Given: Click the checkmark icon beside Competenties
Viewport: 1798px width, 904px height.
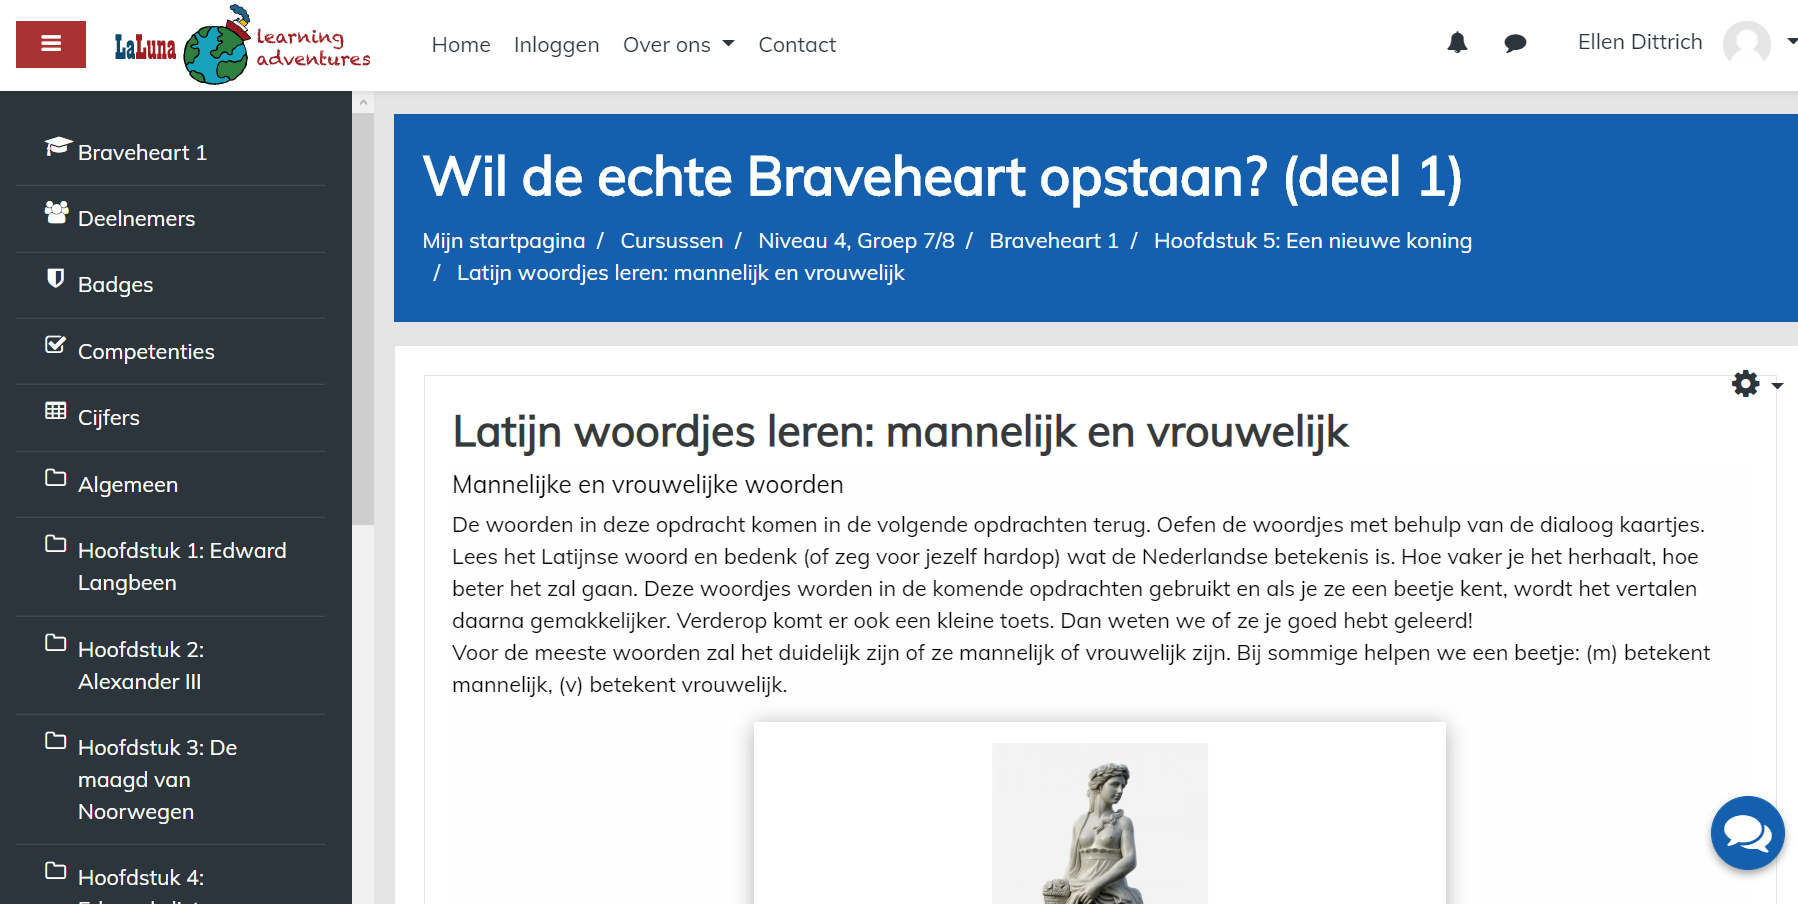Looking at the screenshot, I should [56, 345].
